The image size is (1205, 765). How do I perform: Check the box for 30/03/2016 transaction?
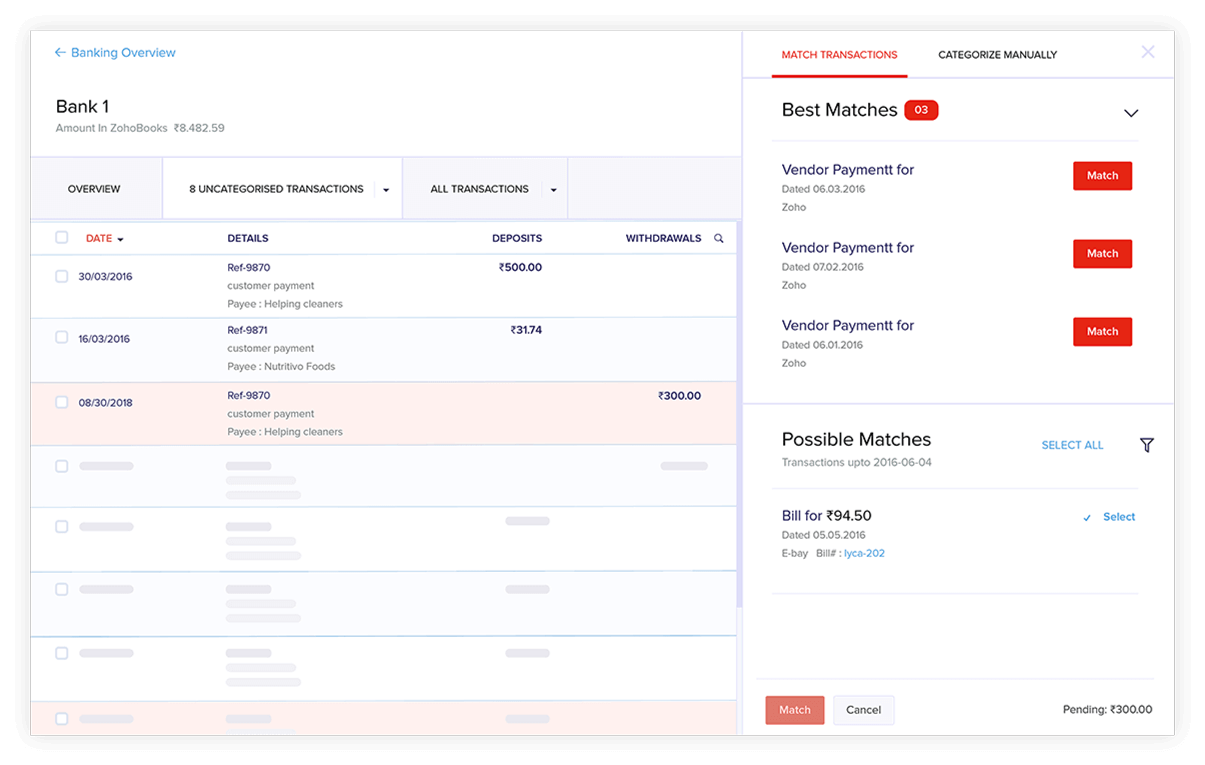tap(62, 276)
